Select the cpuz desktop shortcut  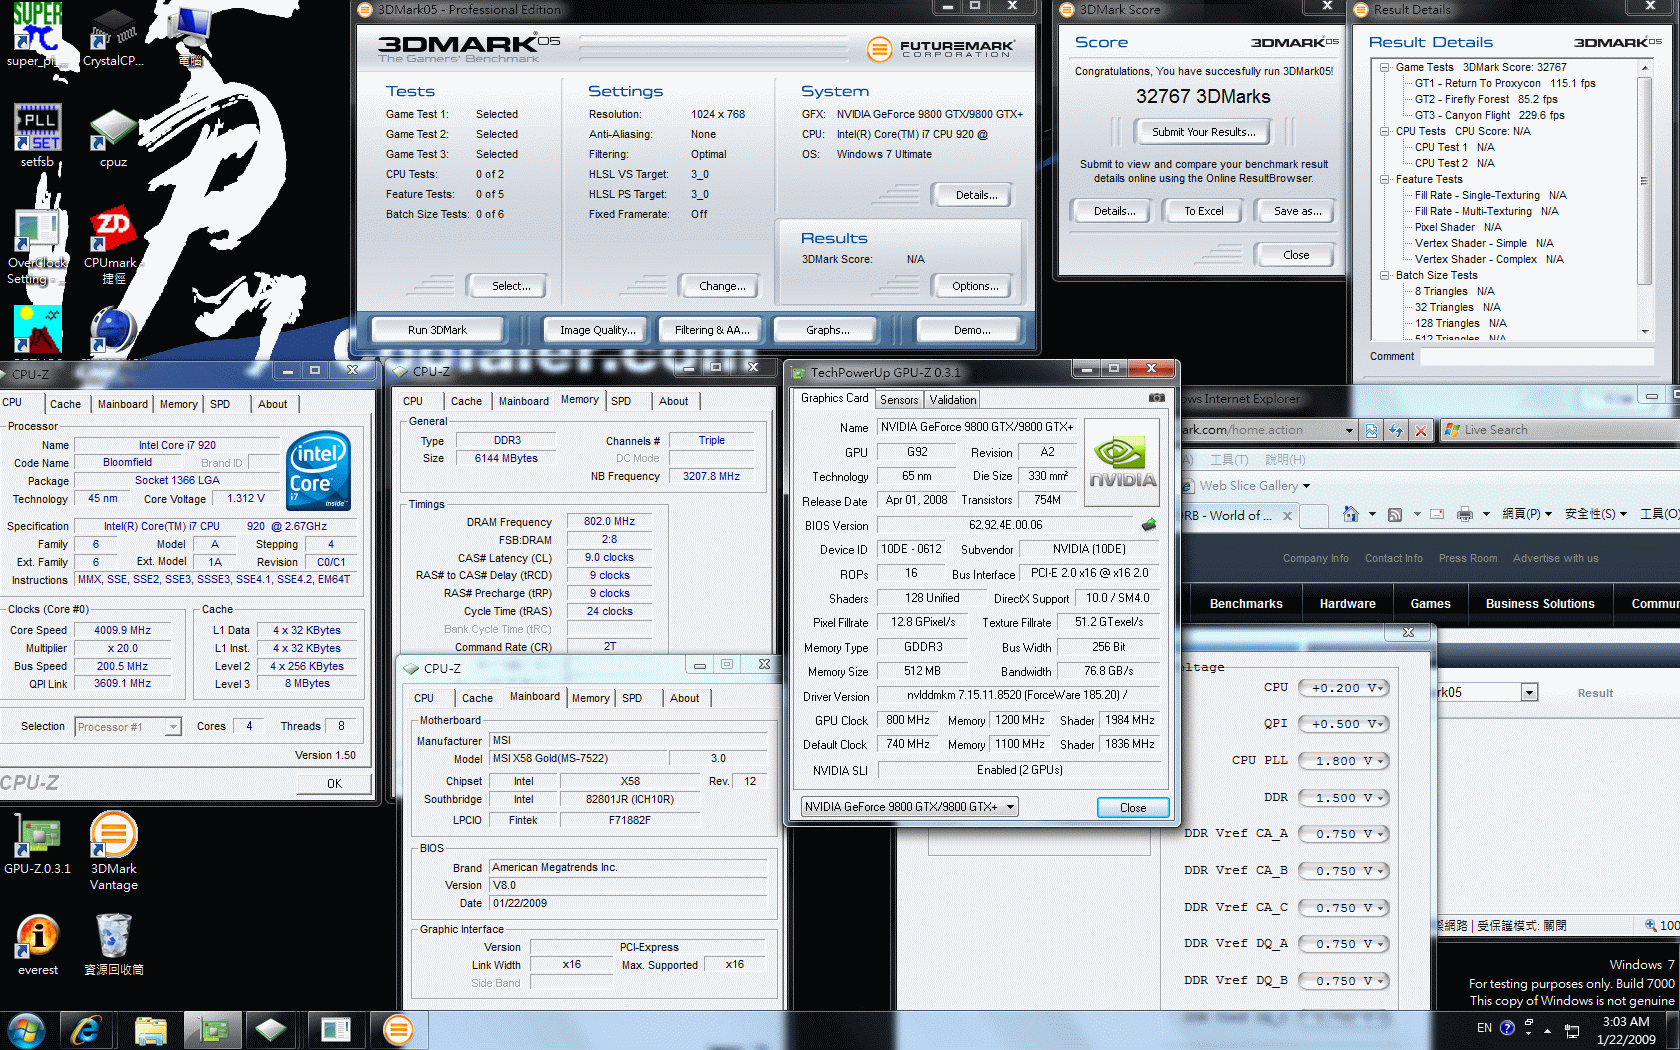click(113, 138)
